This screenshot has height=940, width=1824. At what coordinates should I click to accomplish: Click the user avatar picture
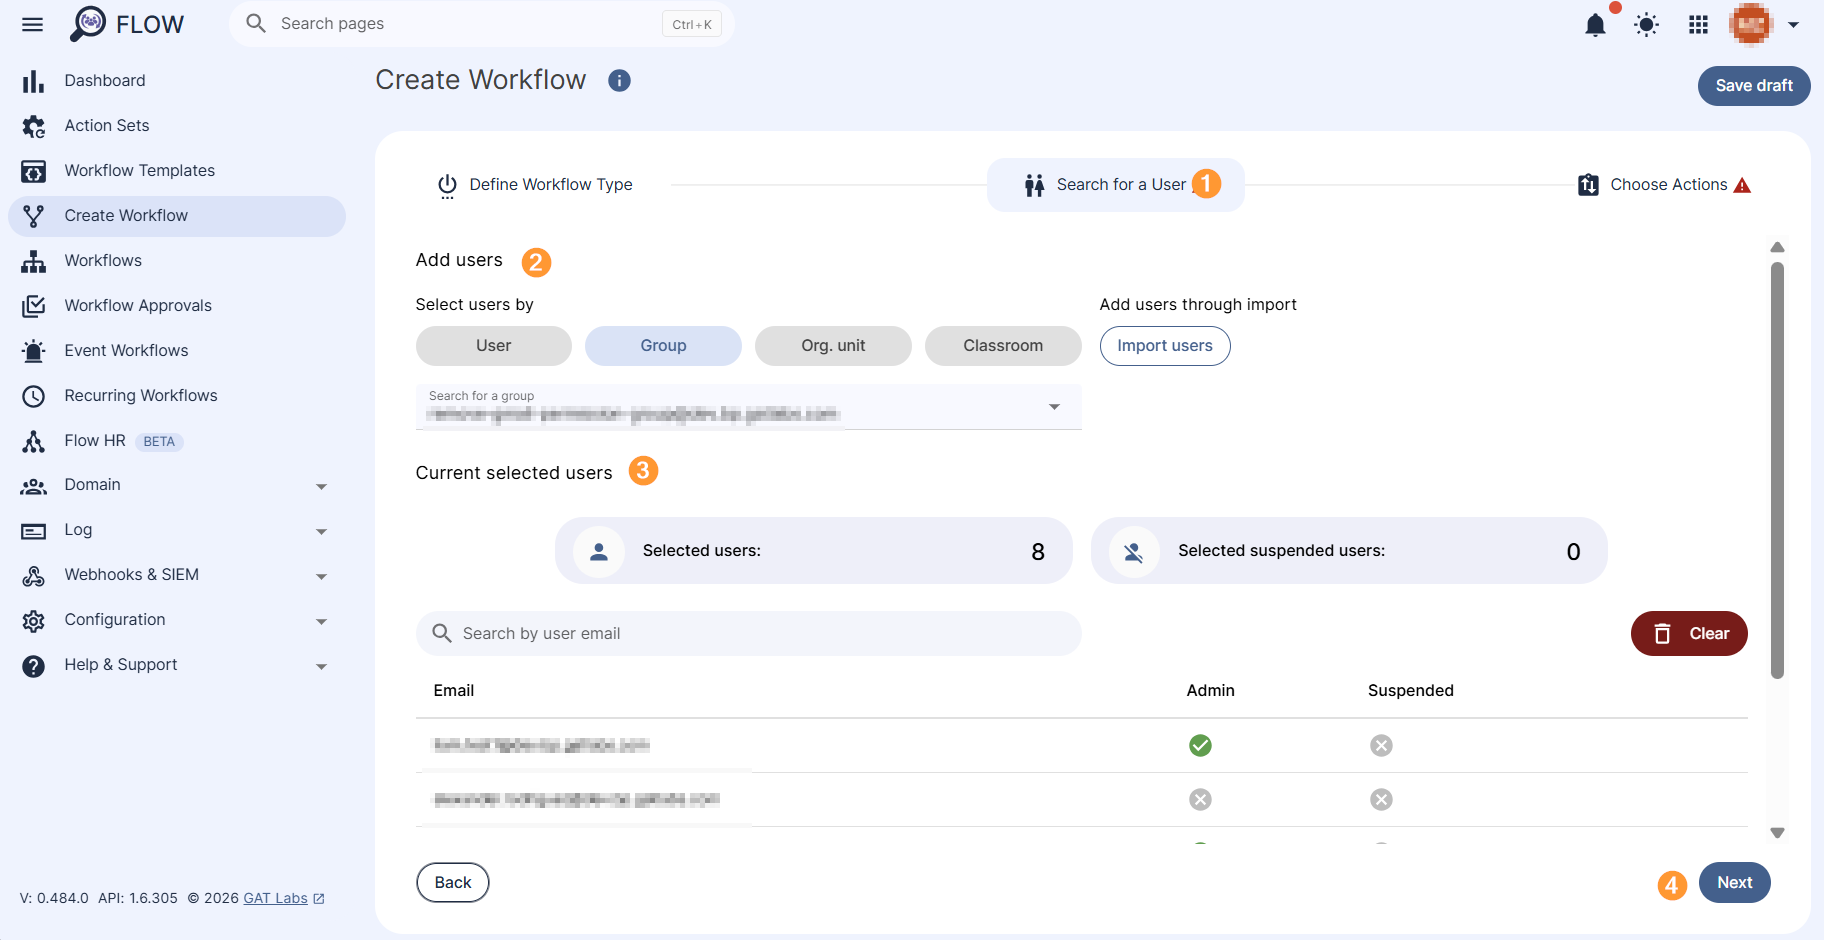pyautogui.click(x=1751, y=24)
